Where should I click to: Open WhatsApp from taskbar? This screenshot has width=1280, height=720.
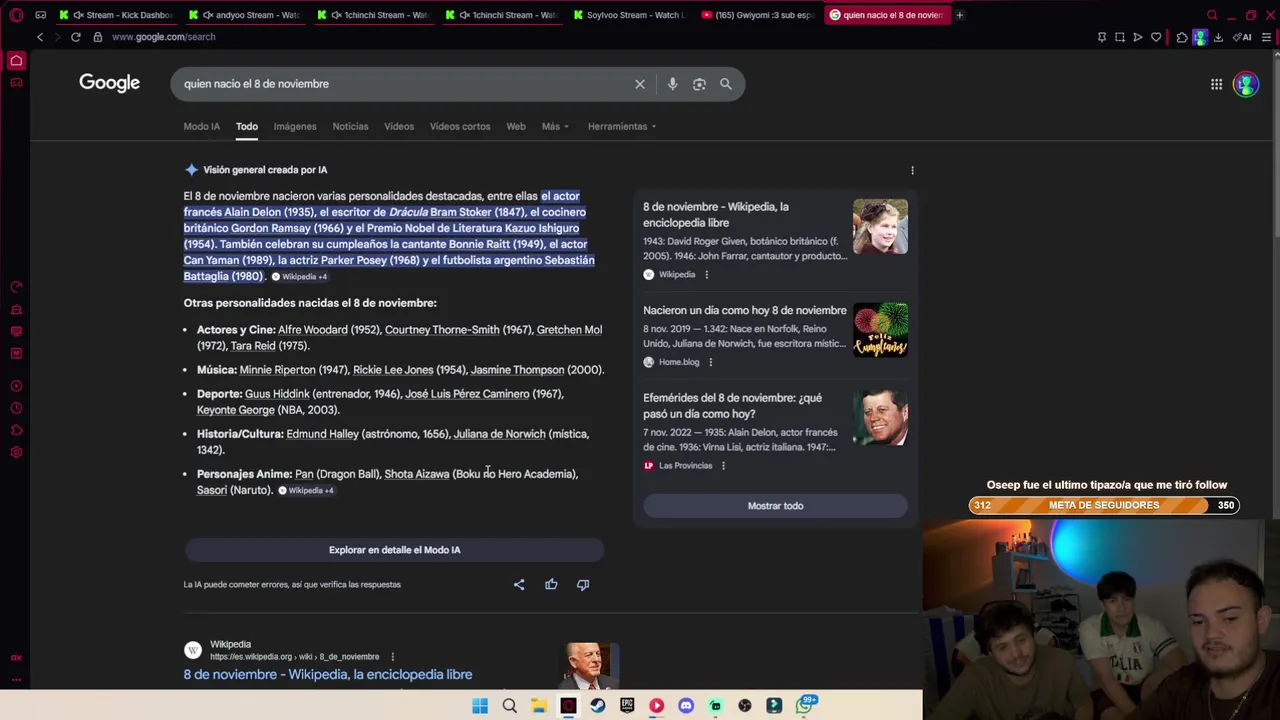pos(804,706)
